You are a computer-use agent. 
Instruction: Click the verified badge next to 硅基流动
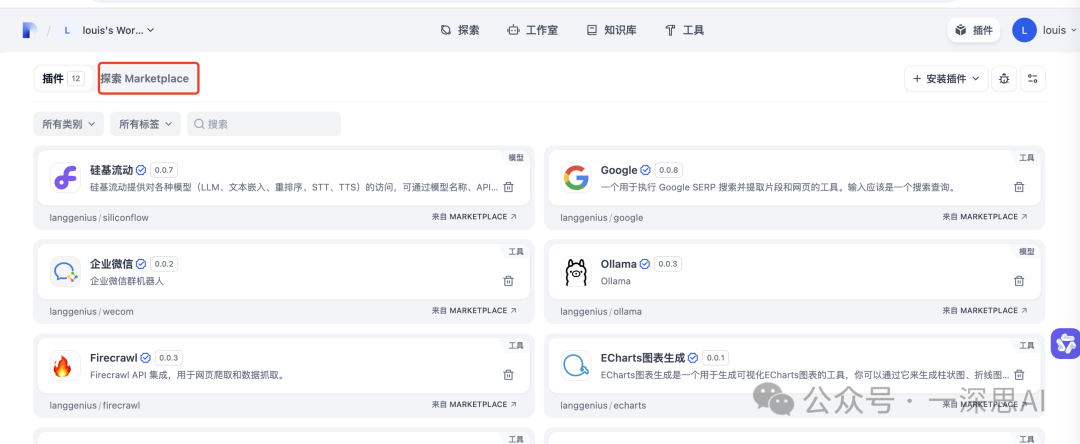[141, 170]
